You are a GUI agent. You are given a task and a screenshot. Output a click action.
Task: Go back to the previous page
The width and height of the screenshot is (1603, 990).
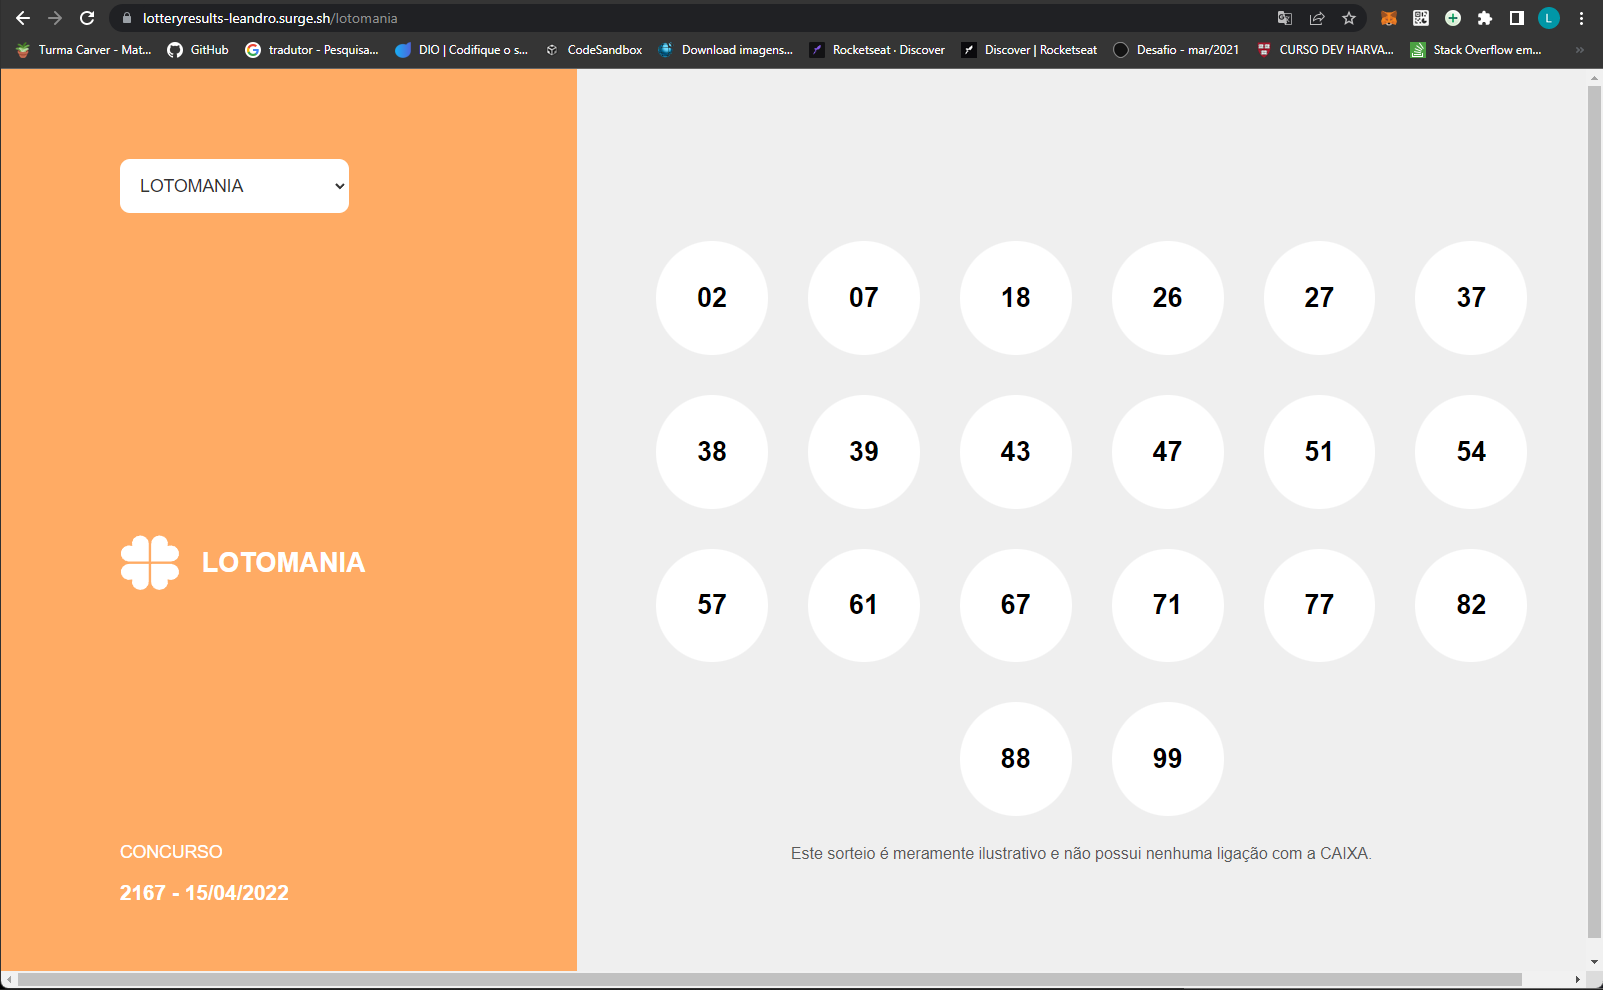(23, 18)
